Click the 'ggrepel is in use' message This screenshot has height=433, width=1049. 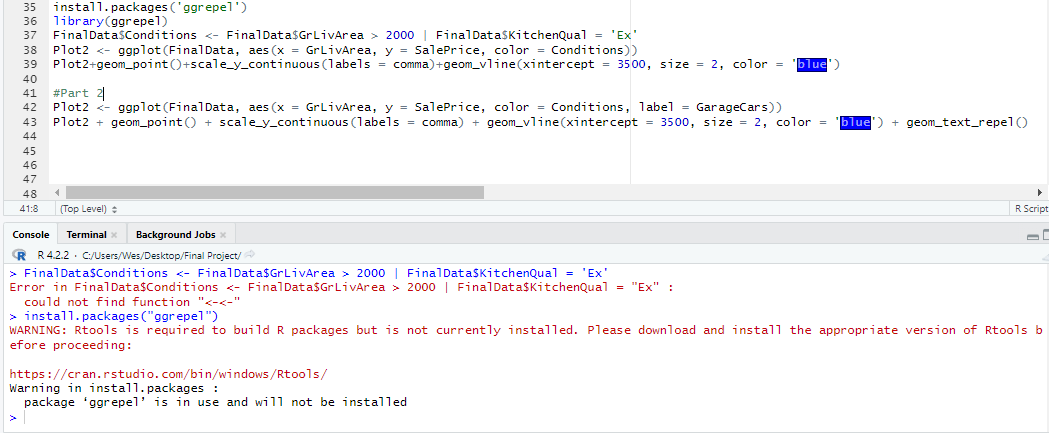tap(215, 403)
